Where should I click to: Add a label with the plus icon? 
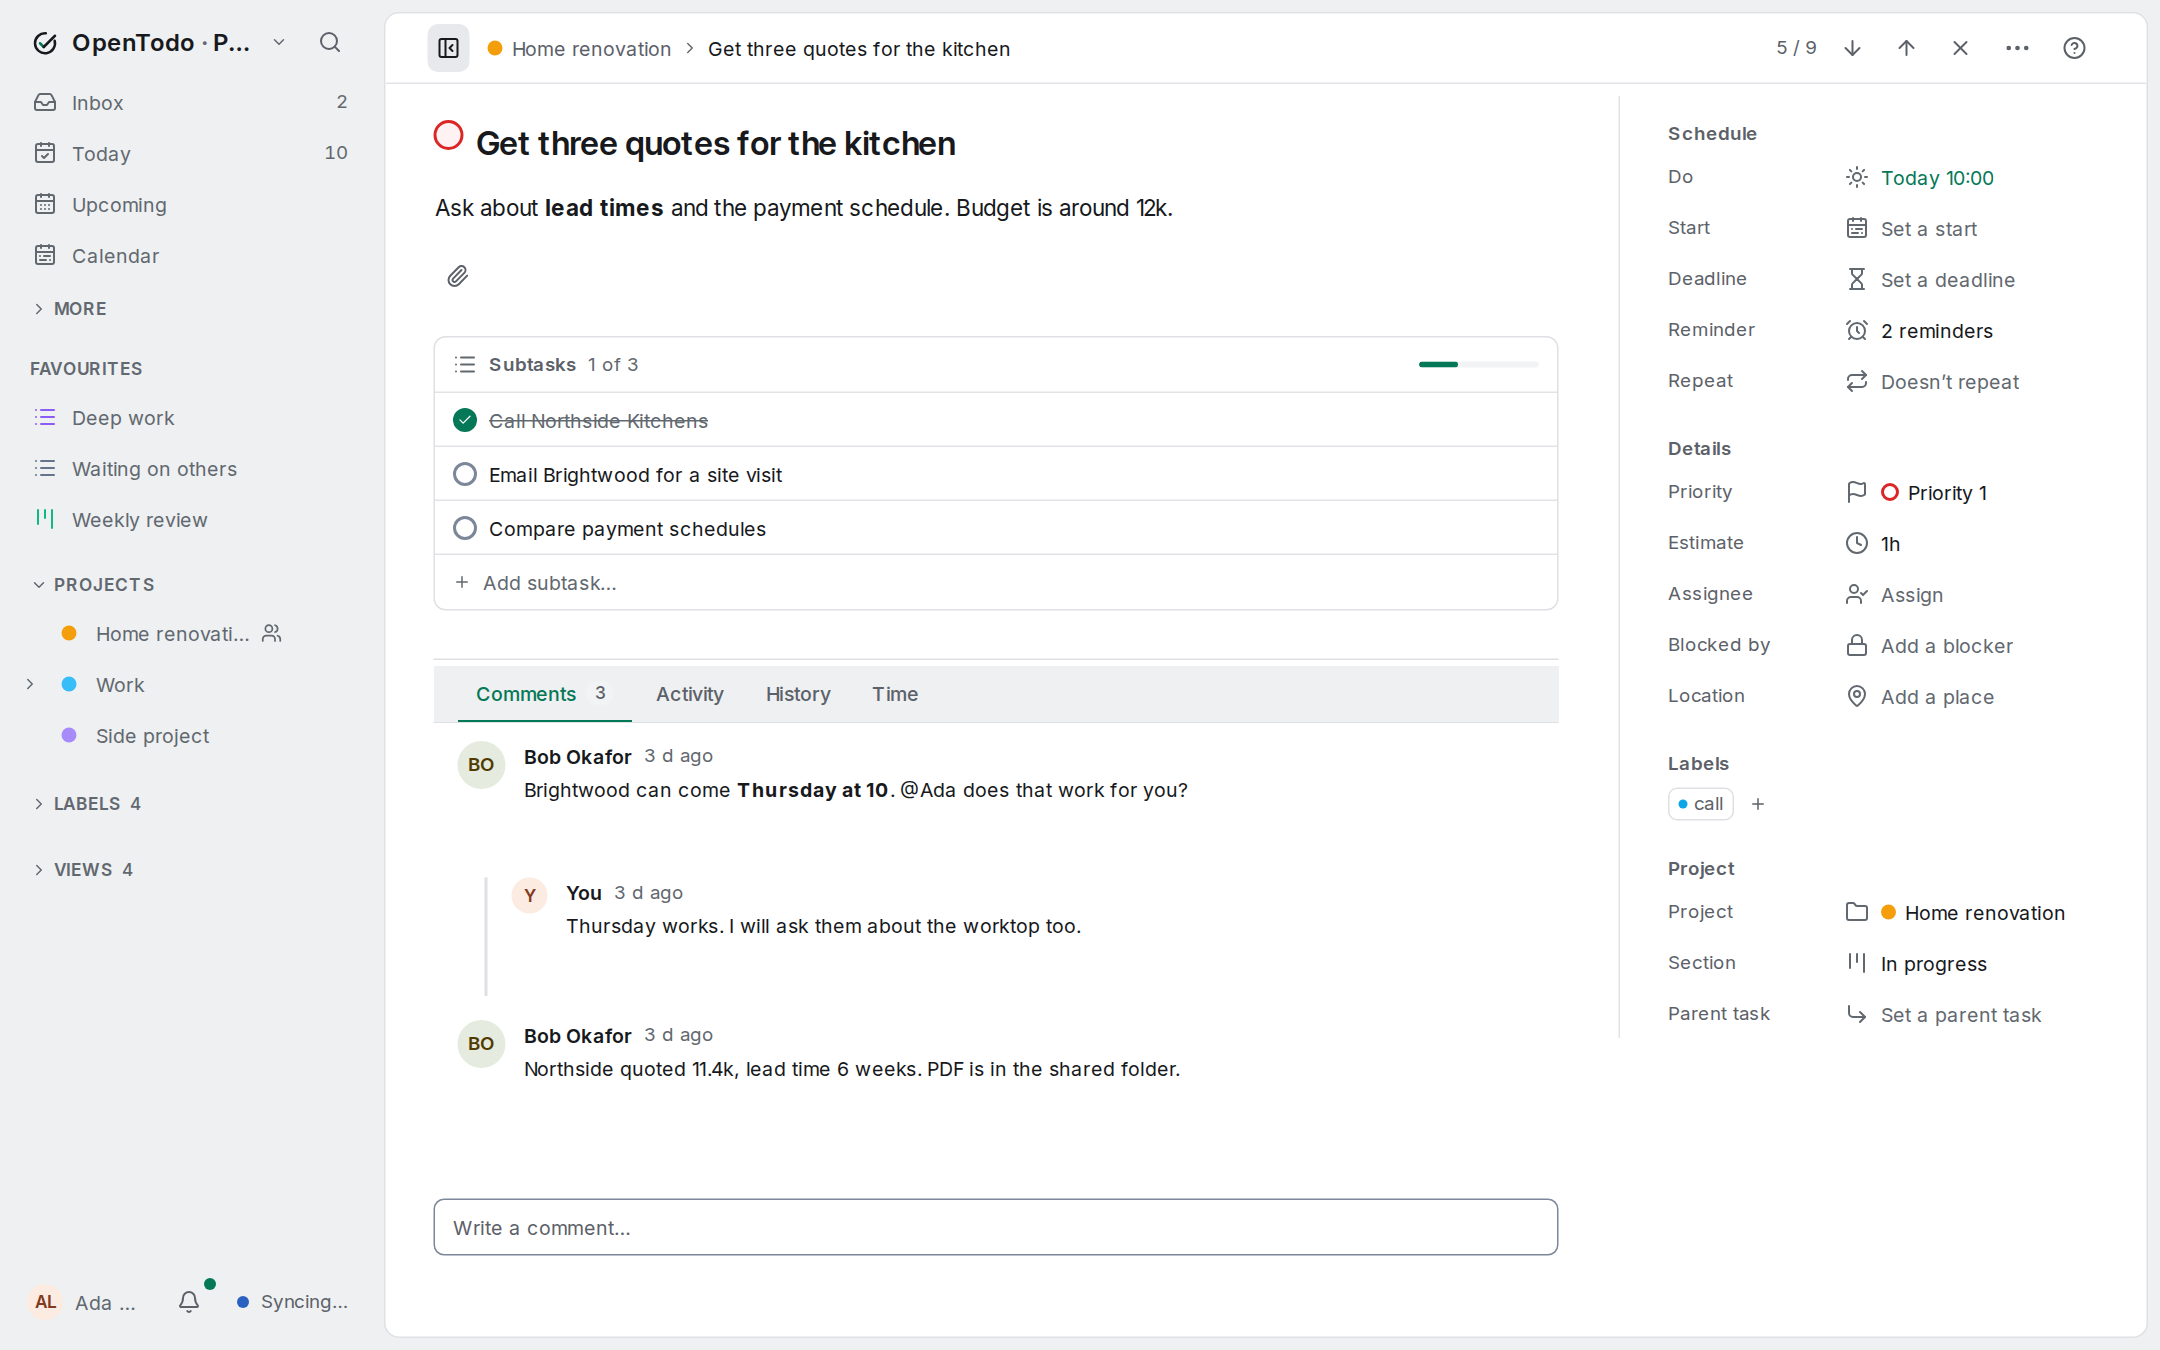point(1757,804)
